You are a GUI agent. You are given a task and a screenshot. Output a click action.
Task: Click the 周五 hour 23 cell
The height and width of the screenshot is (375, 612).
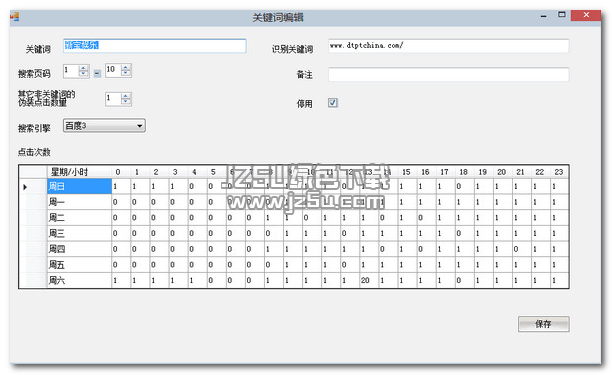[560, 265]
